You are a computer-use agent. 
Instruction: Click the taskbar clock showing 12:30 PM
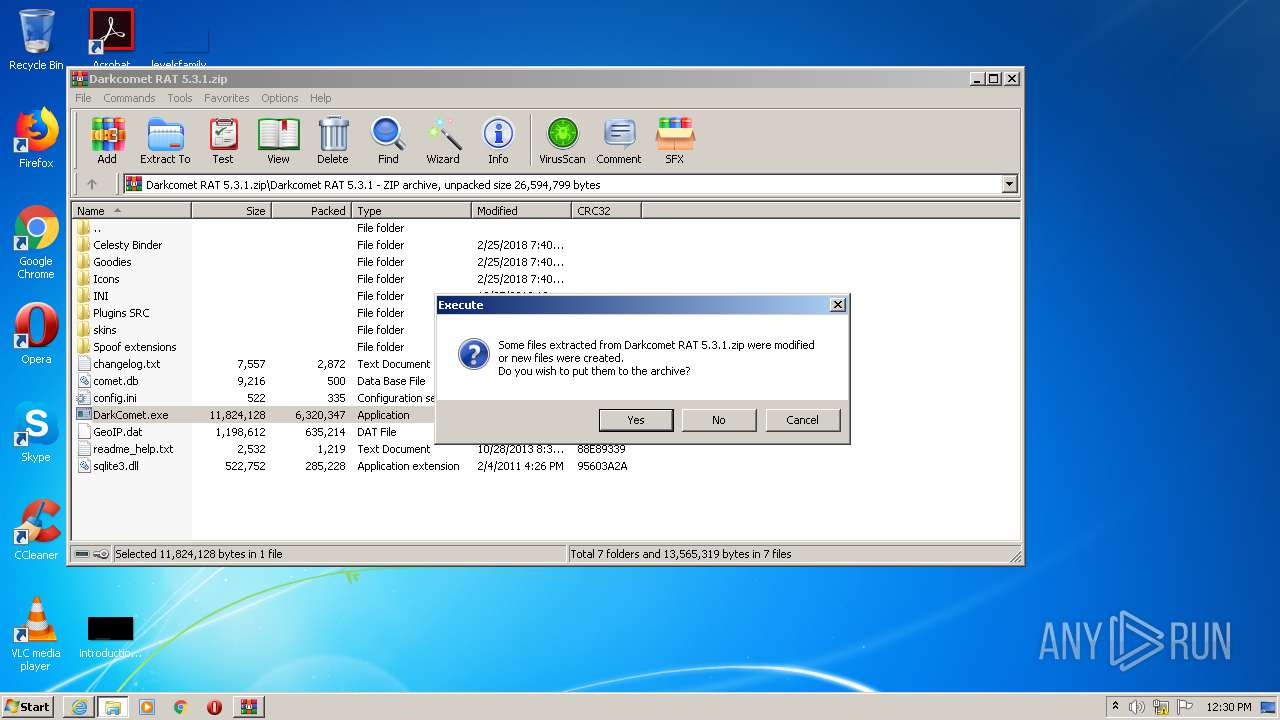point(1228,707)
